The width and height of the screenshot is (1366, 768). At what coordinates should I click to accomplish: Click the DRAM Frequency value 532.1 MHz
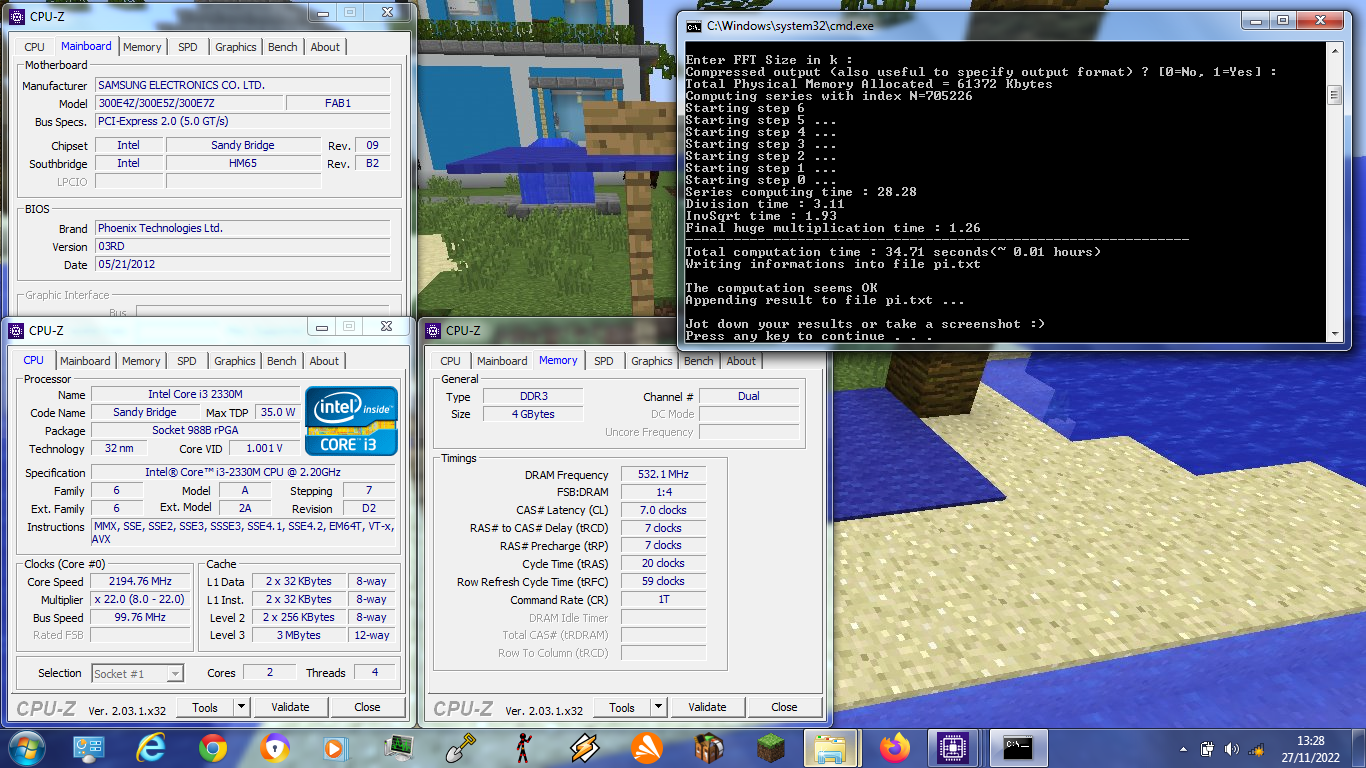663,475
